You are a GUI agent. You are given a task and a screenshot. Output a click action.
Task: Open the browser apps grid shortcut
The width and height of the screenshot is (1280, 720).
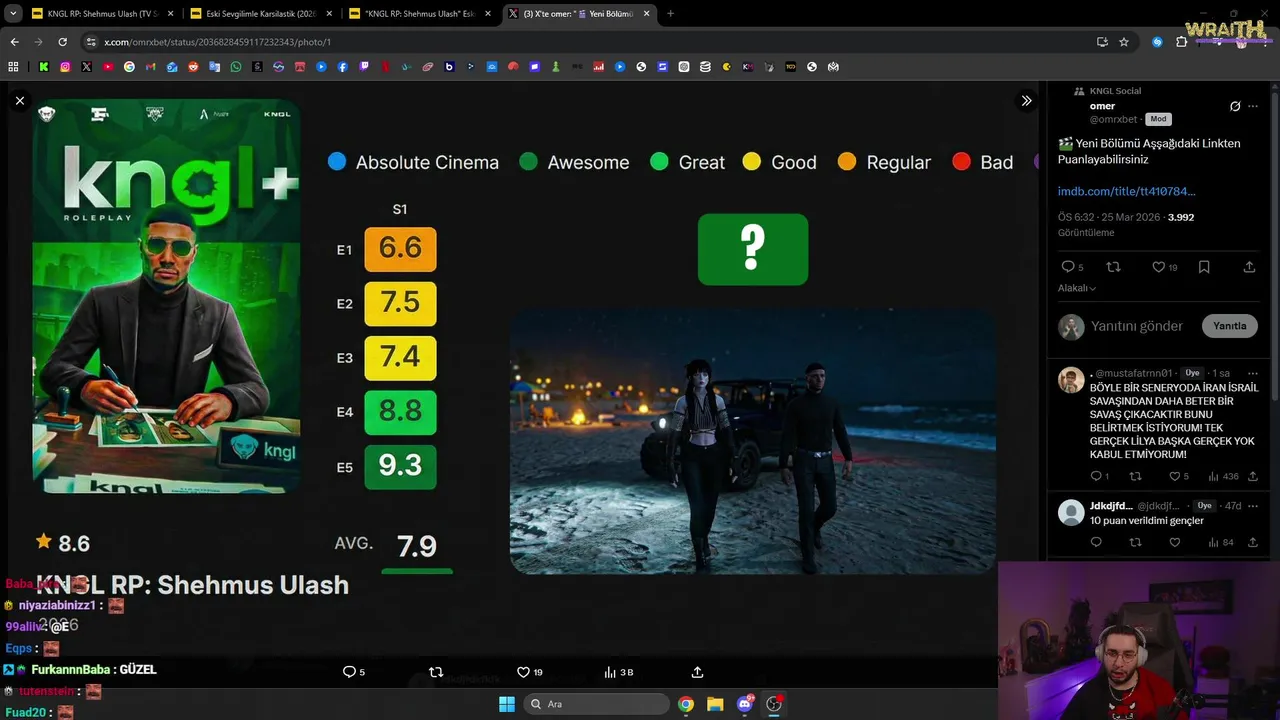(13, 67)
